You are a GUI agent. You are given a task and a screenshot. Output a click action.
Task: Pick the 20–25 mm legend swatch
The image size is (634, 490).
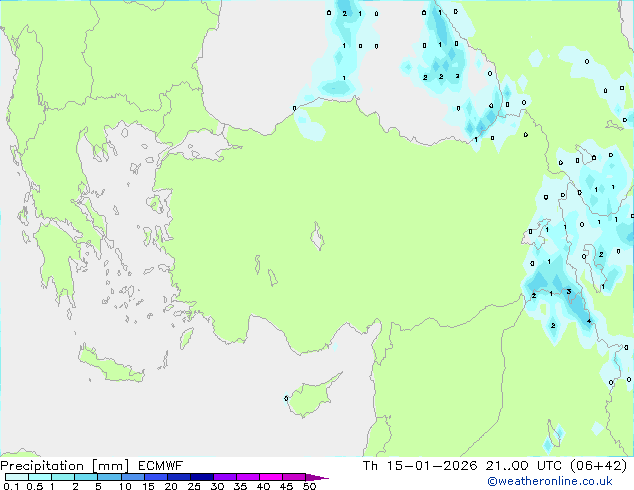[x=179, y=477]
